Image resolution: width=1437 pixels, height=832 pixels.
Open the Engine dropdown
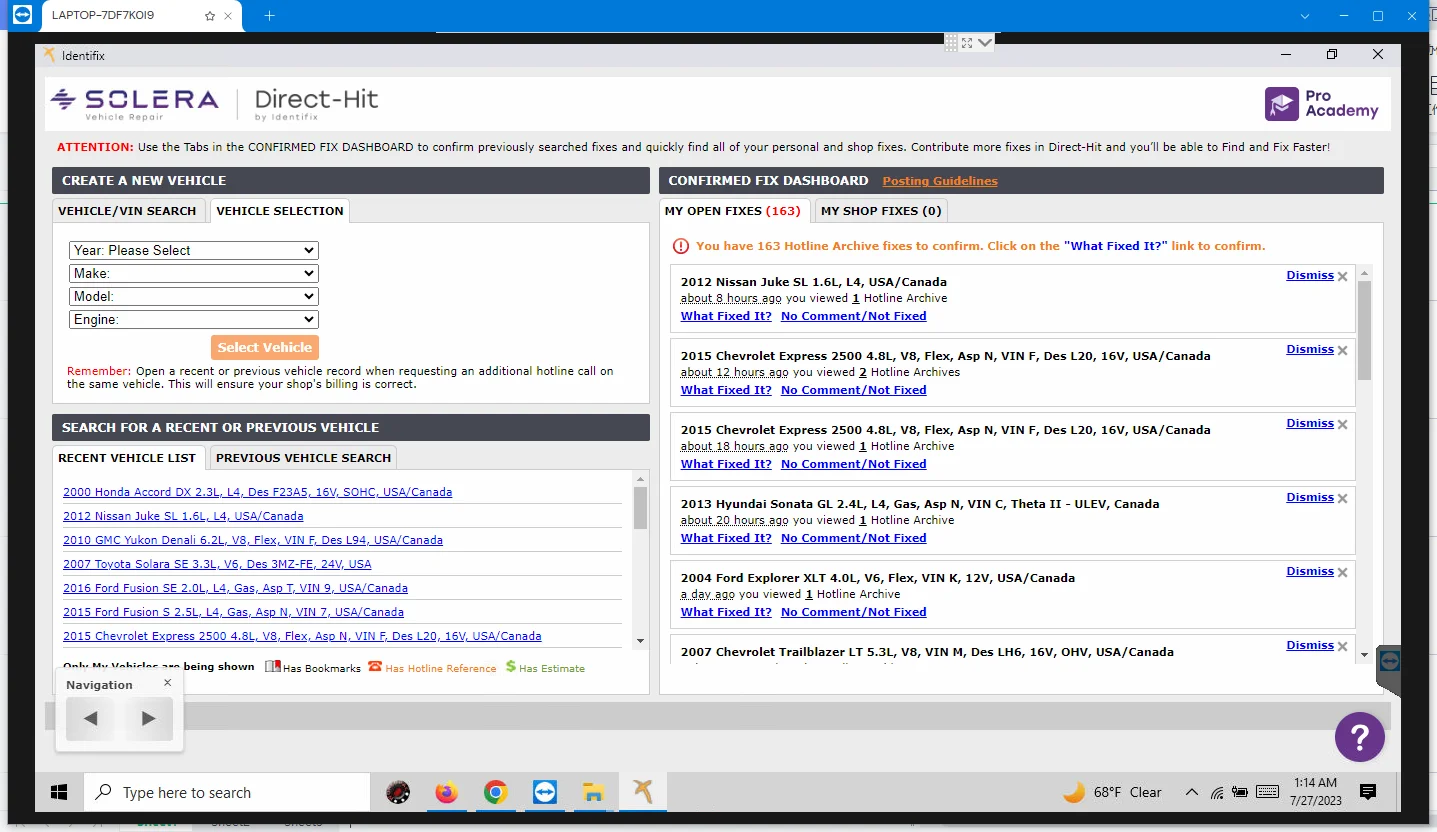point(194,319)
